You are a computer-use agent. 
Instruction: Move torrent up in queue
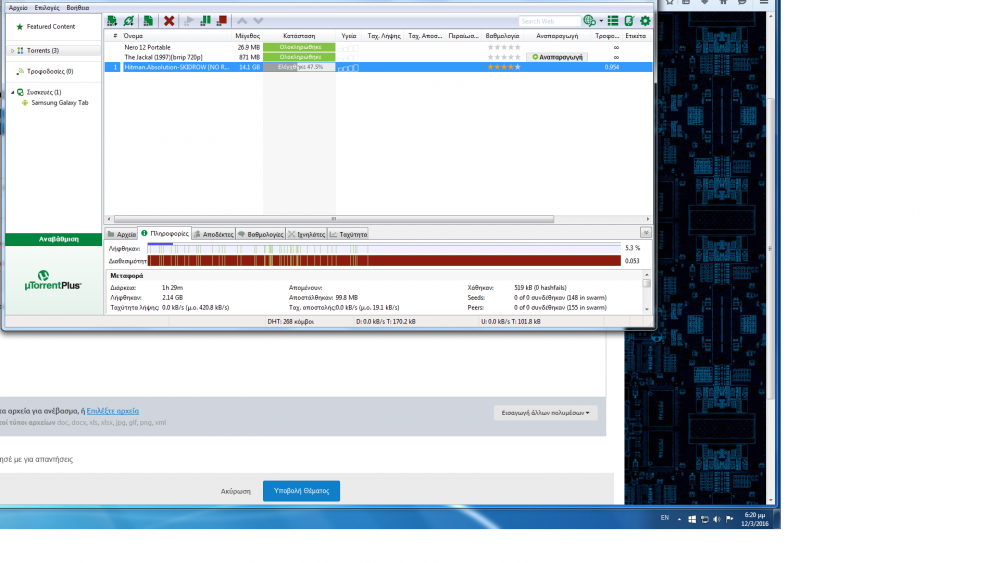tap(242, 21)
